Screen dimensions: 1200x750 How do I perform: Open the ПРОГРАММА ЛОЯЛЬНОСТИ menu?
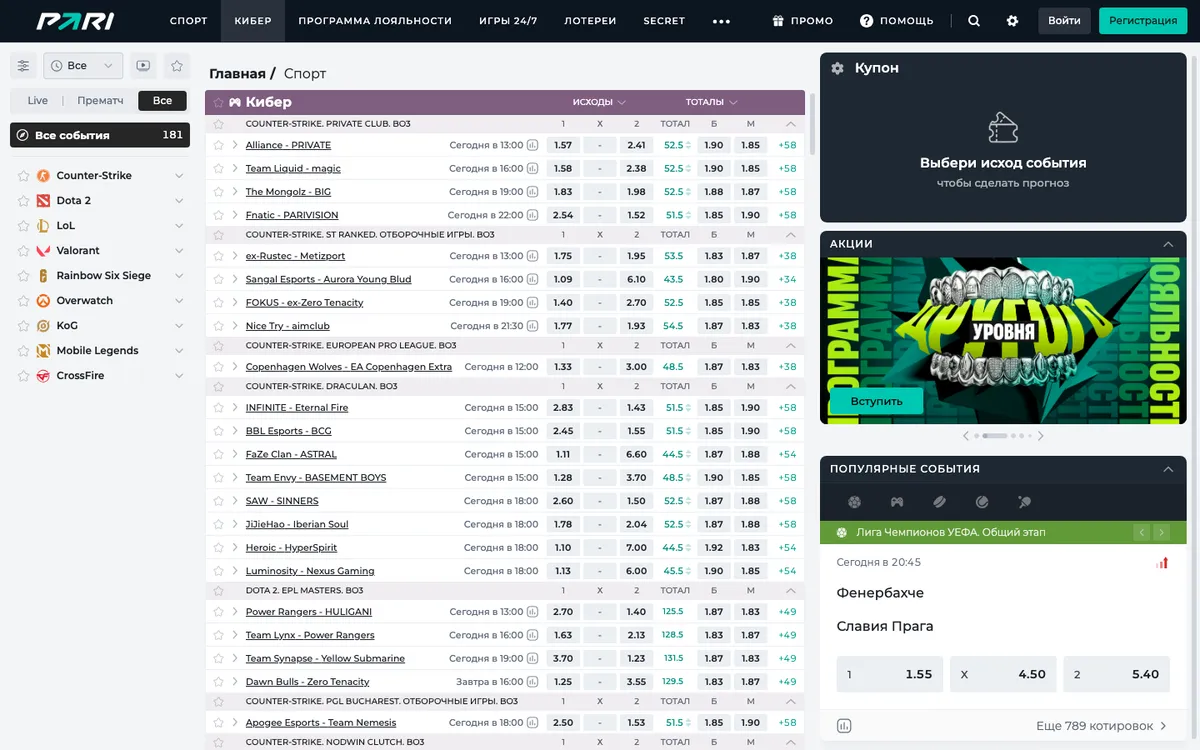(x=375, y=21)
